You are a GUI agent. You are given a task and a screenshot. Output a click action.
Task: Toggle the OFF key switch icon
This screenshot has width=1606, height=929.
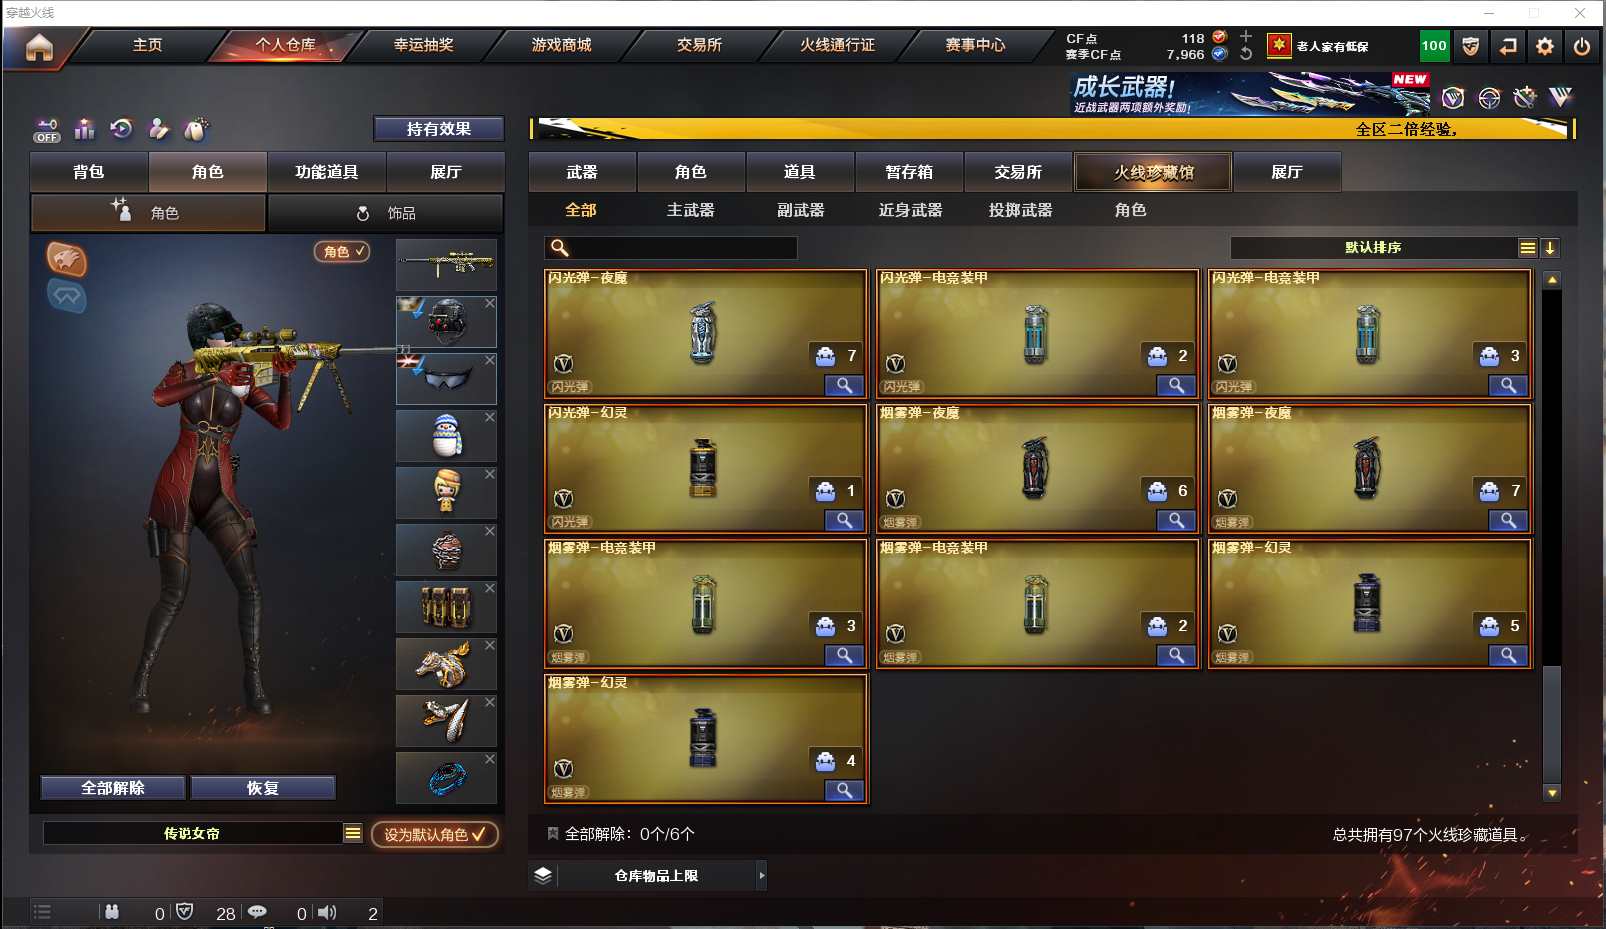(47, 130)
